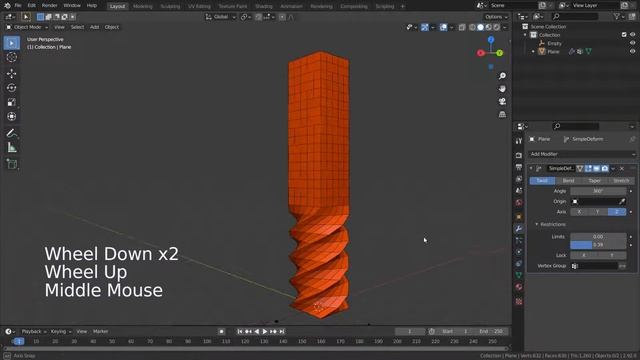
Task: Open the Tool properties tab icon
Action: coord(519,141)
